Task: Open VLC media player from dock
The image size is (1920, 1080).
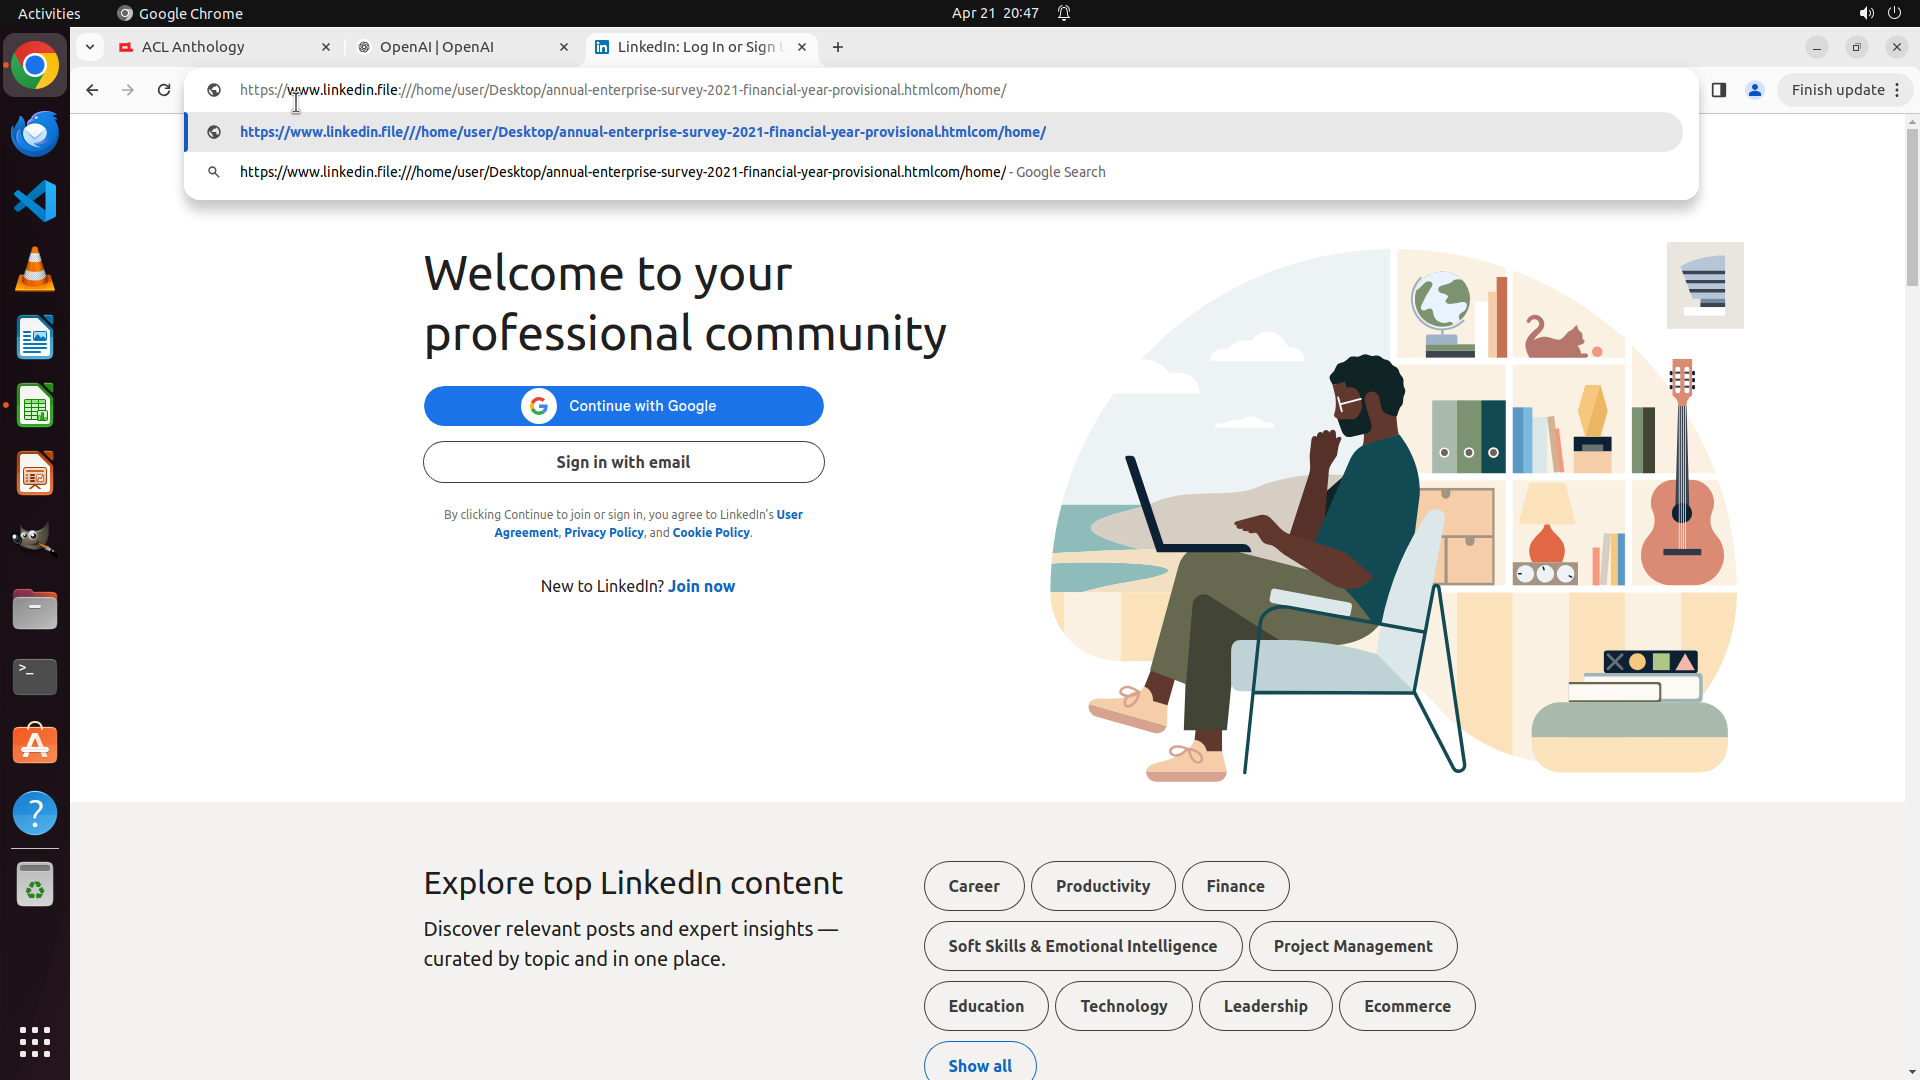Action: click(x=35, y=269)
